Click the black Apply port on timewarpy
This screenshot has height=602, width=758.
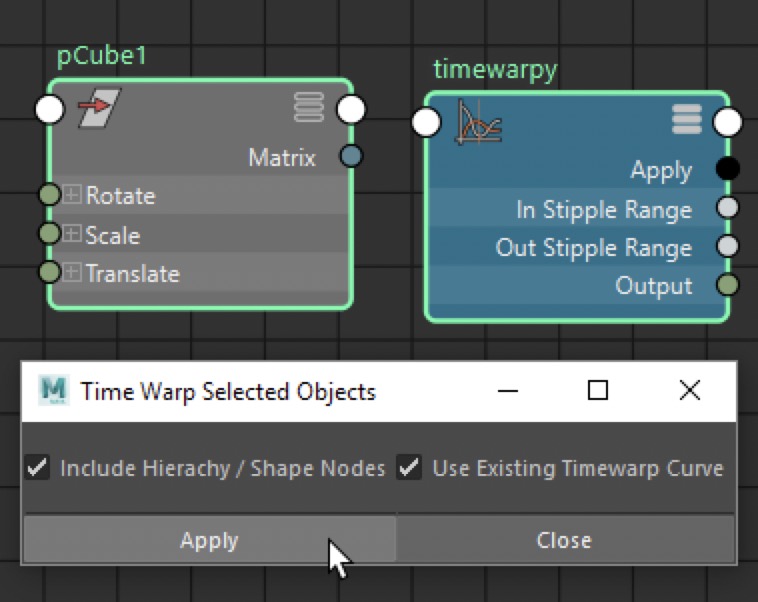point(728,169)
